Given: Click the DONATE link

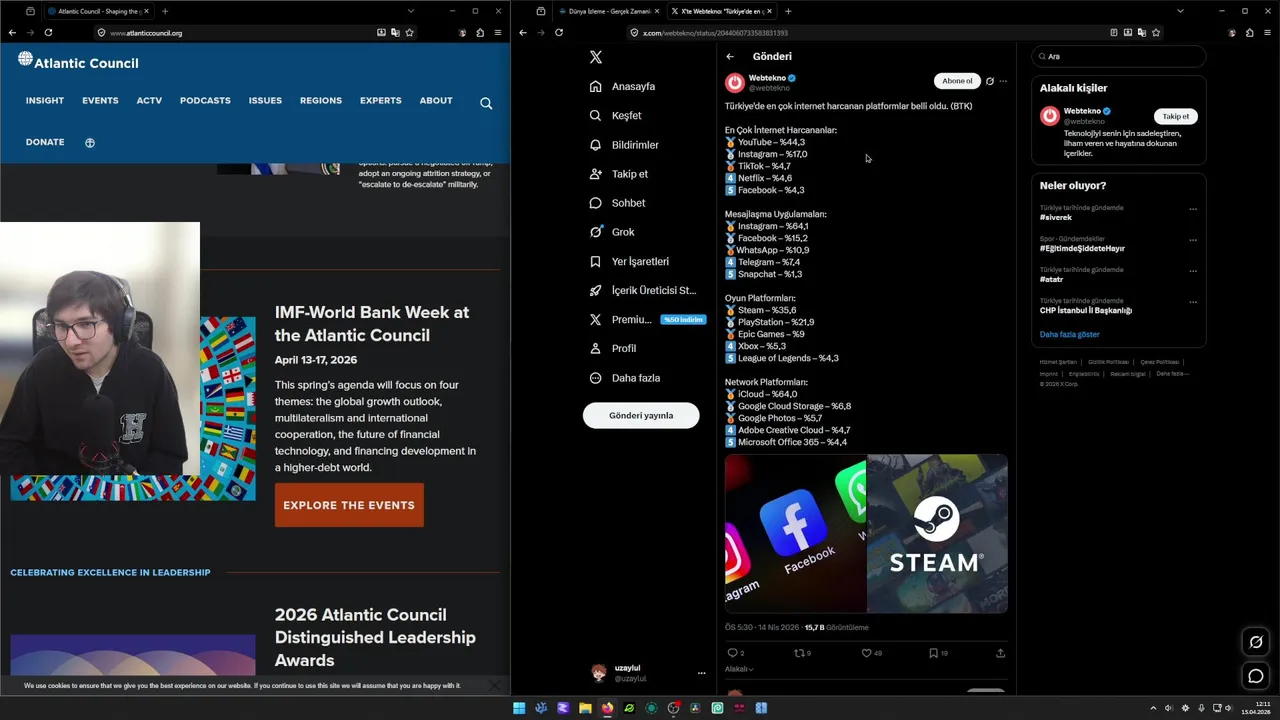Looking at the screenshot, I should (45, 142).
